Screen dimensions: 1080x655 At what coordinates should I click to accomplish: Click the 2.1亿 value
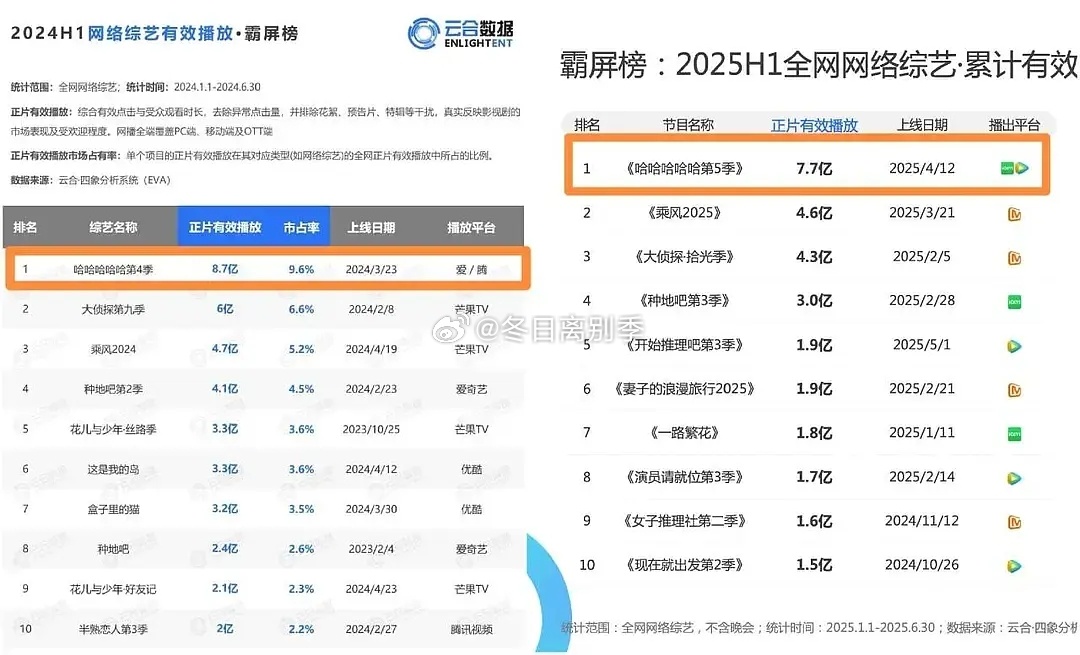coord(225,588)
